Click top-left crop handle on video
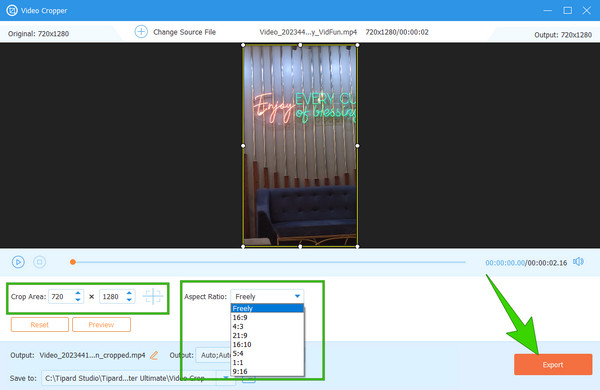 point(243,45)
